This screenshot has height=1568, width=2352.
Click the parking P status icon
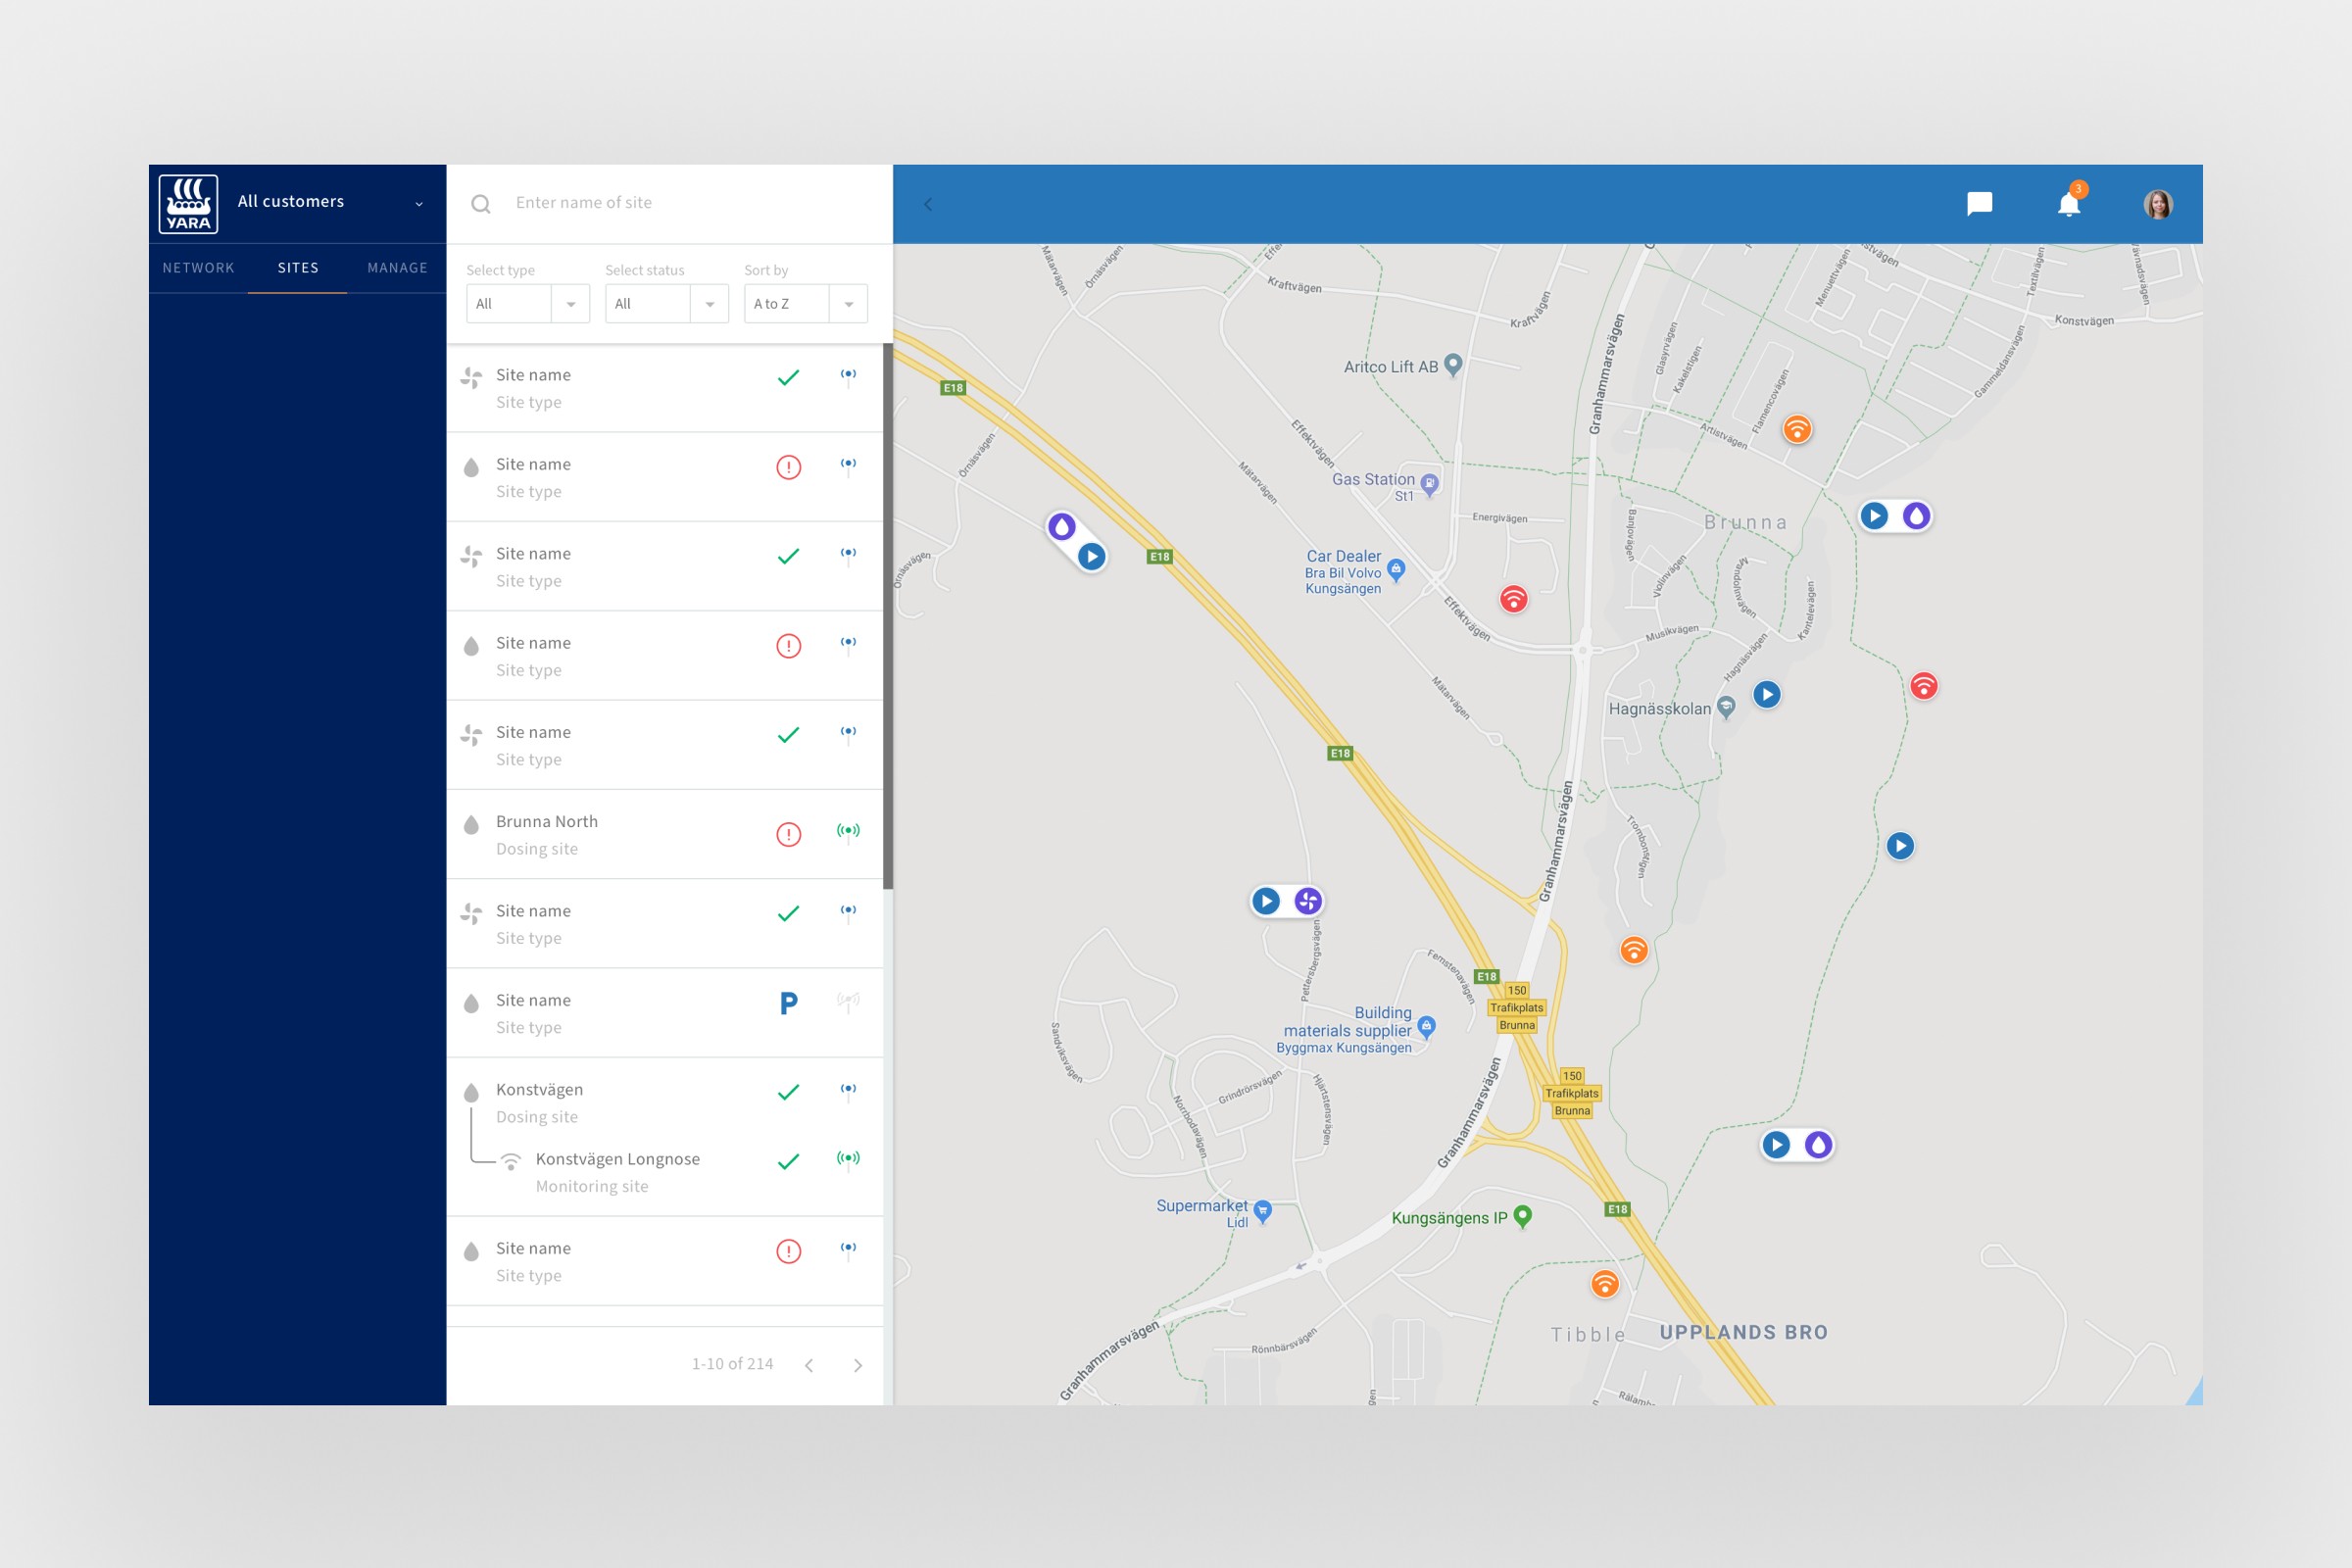point(788,1003)
